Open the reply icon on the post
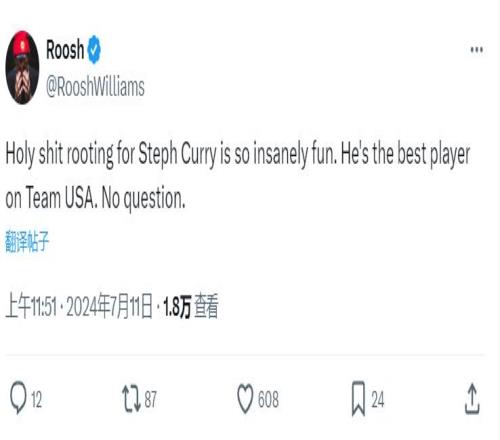Screen dimensions: 500x440 coord(18,398)
